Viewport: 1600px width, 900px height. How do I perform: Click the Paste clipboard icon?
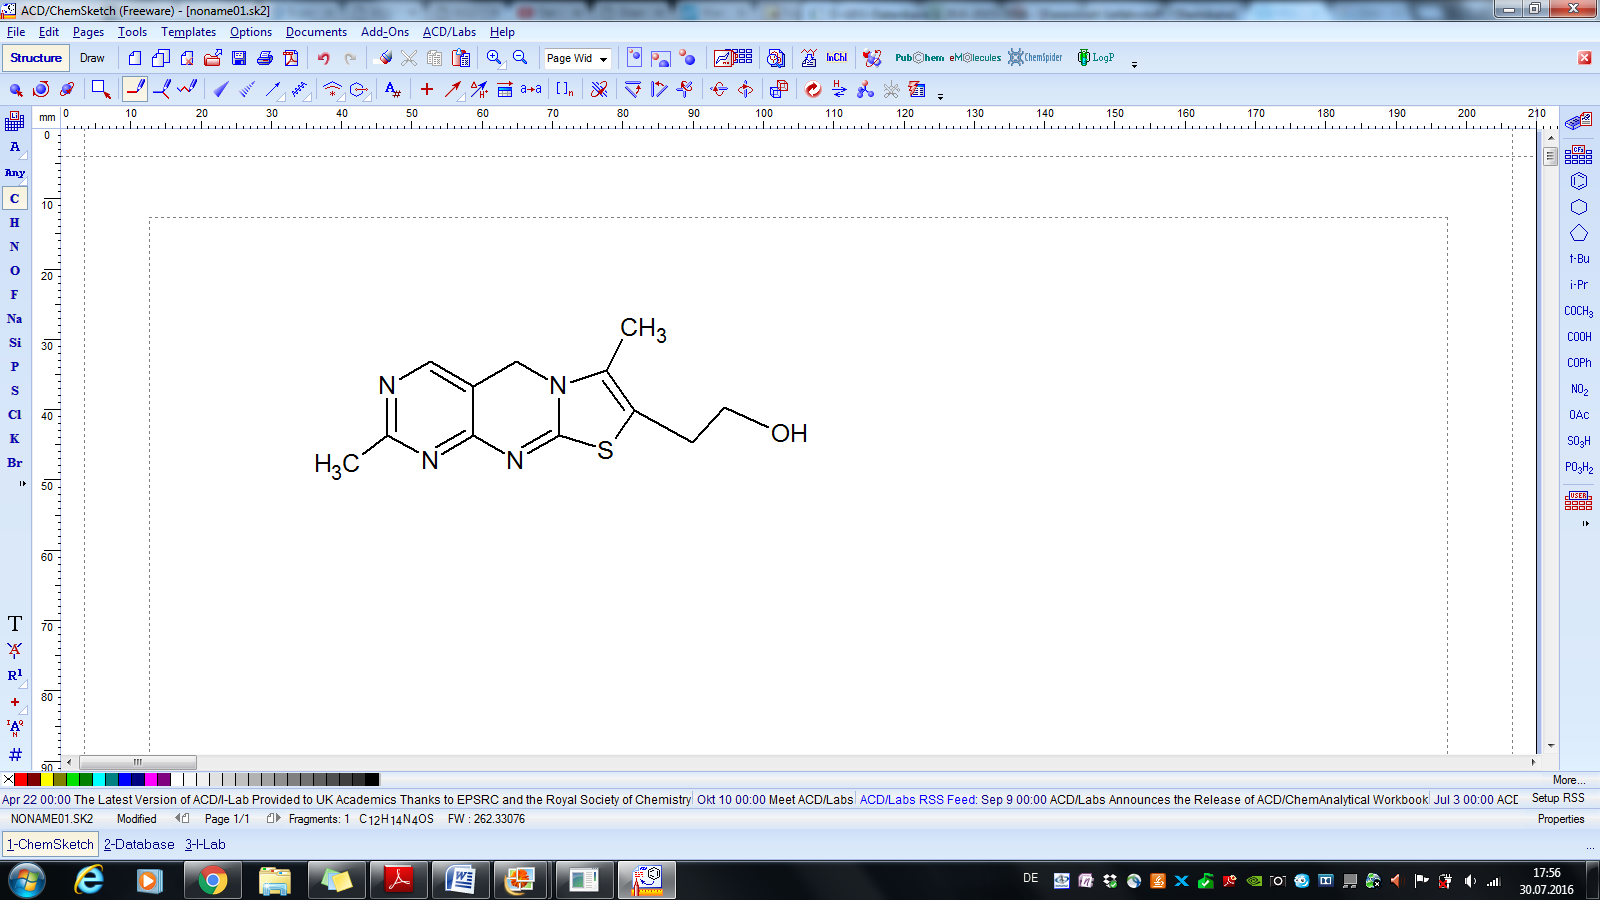[x=461, y=58]
